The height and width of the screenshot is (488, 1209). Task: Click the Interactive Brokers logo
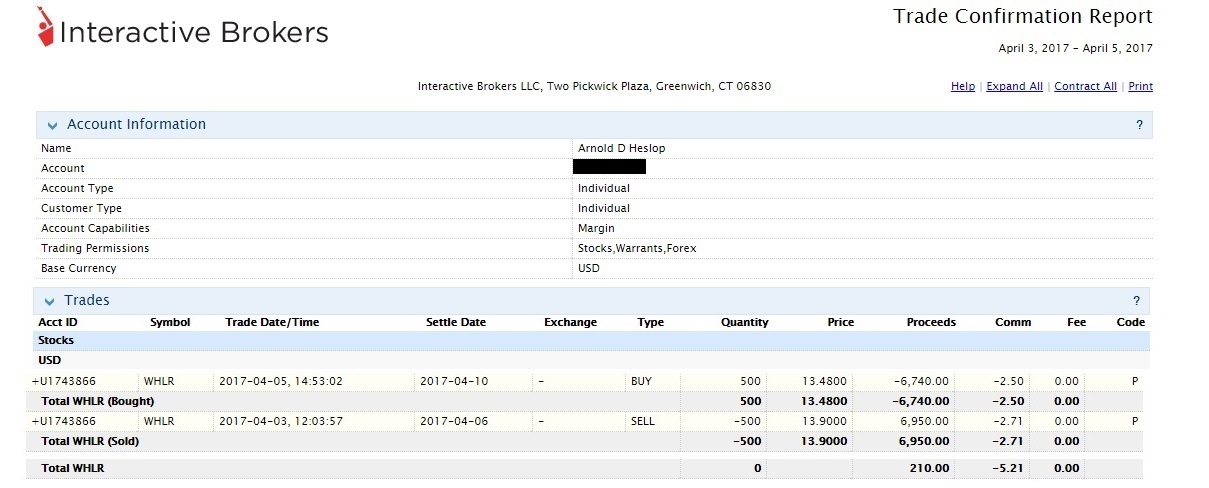point(183,31)
